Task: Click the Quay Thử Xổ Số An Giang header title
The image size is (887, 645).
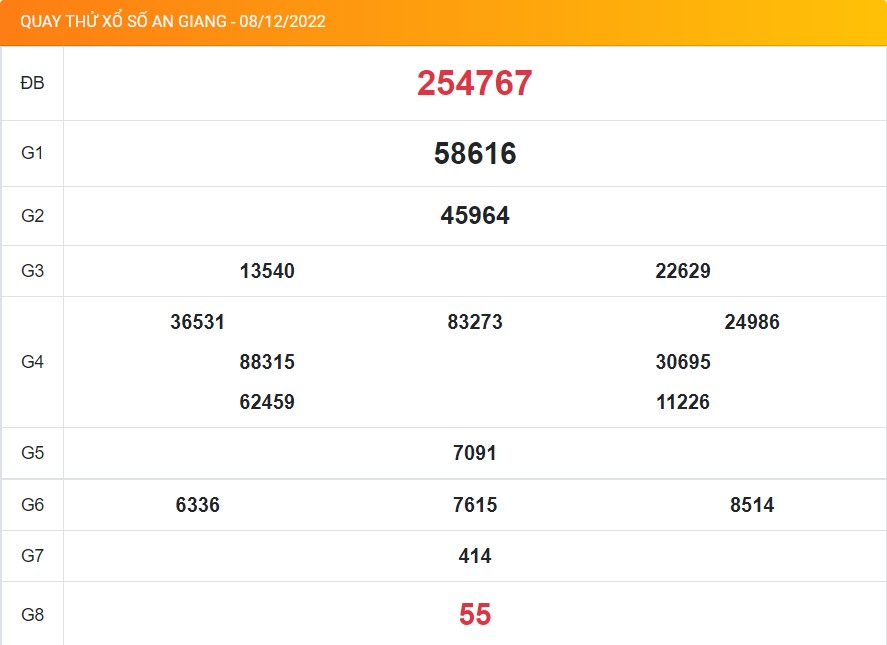Action: [x=173, y=22]
